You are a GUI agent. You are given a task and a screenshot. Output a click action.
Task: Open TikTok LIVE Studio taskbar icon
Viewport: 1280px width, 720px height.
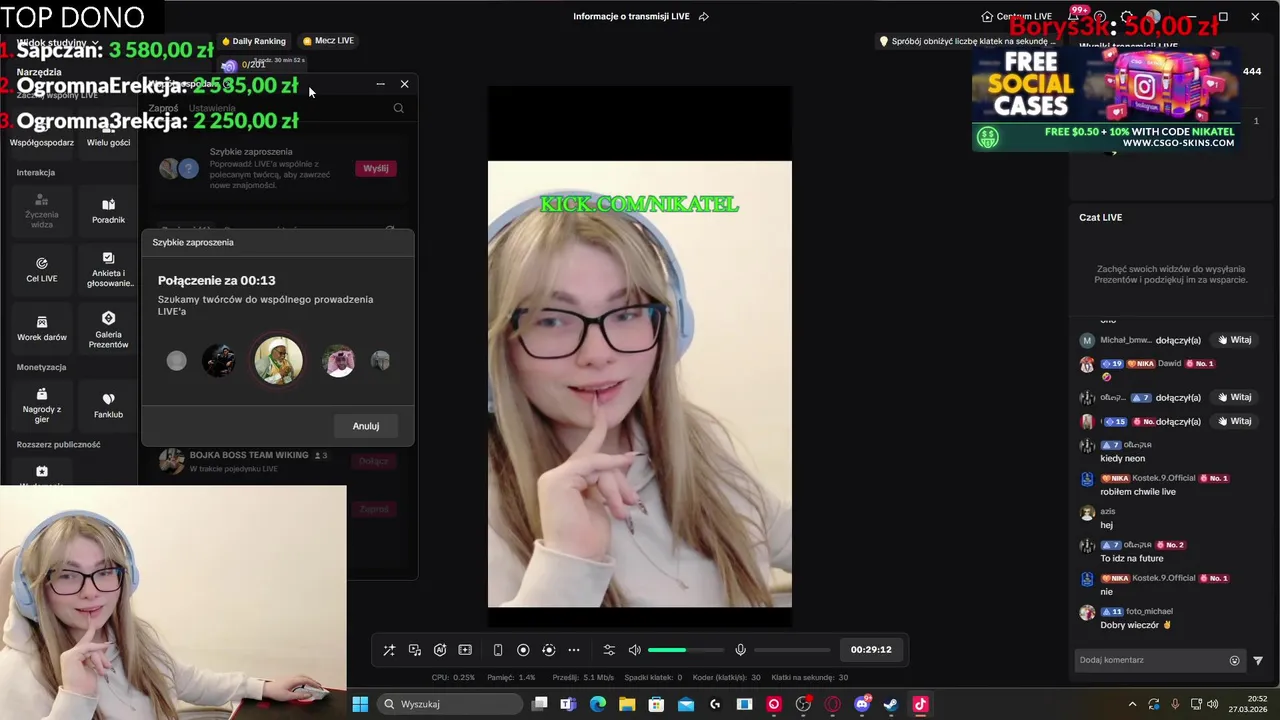920,704
